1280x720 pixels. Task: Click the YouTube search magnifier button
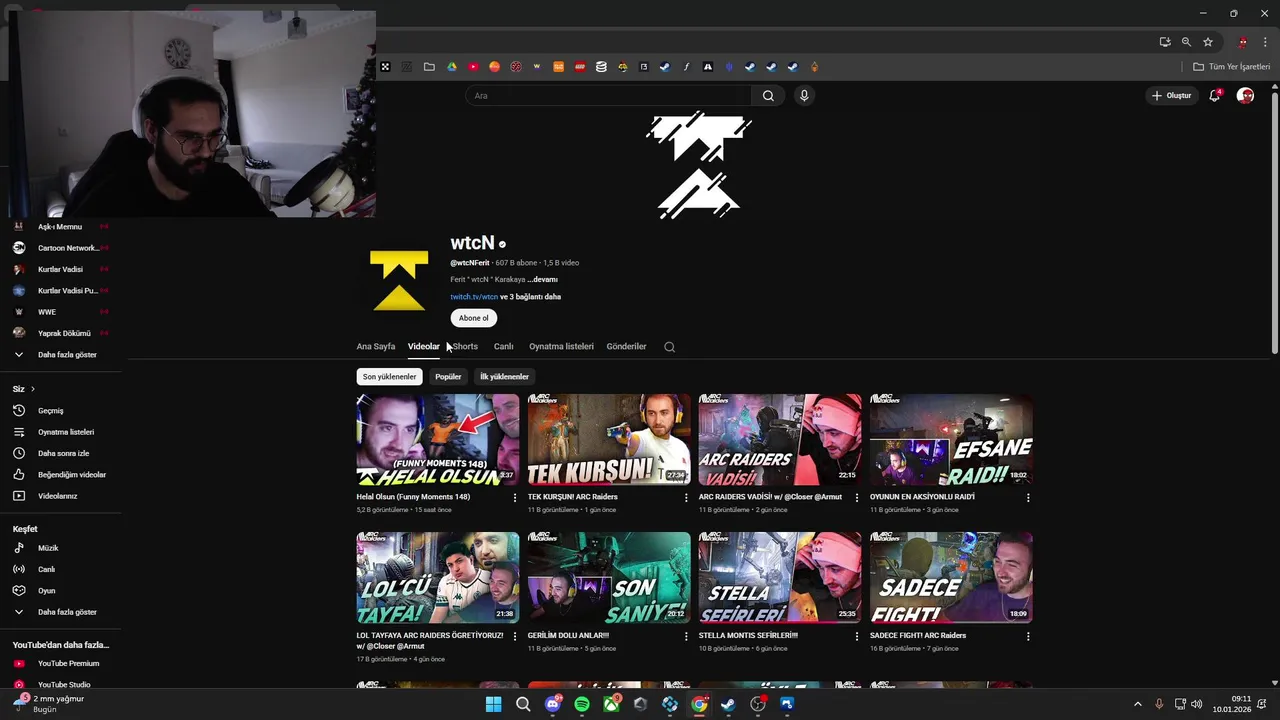point(768,96)
